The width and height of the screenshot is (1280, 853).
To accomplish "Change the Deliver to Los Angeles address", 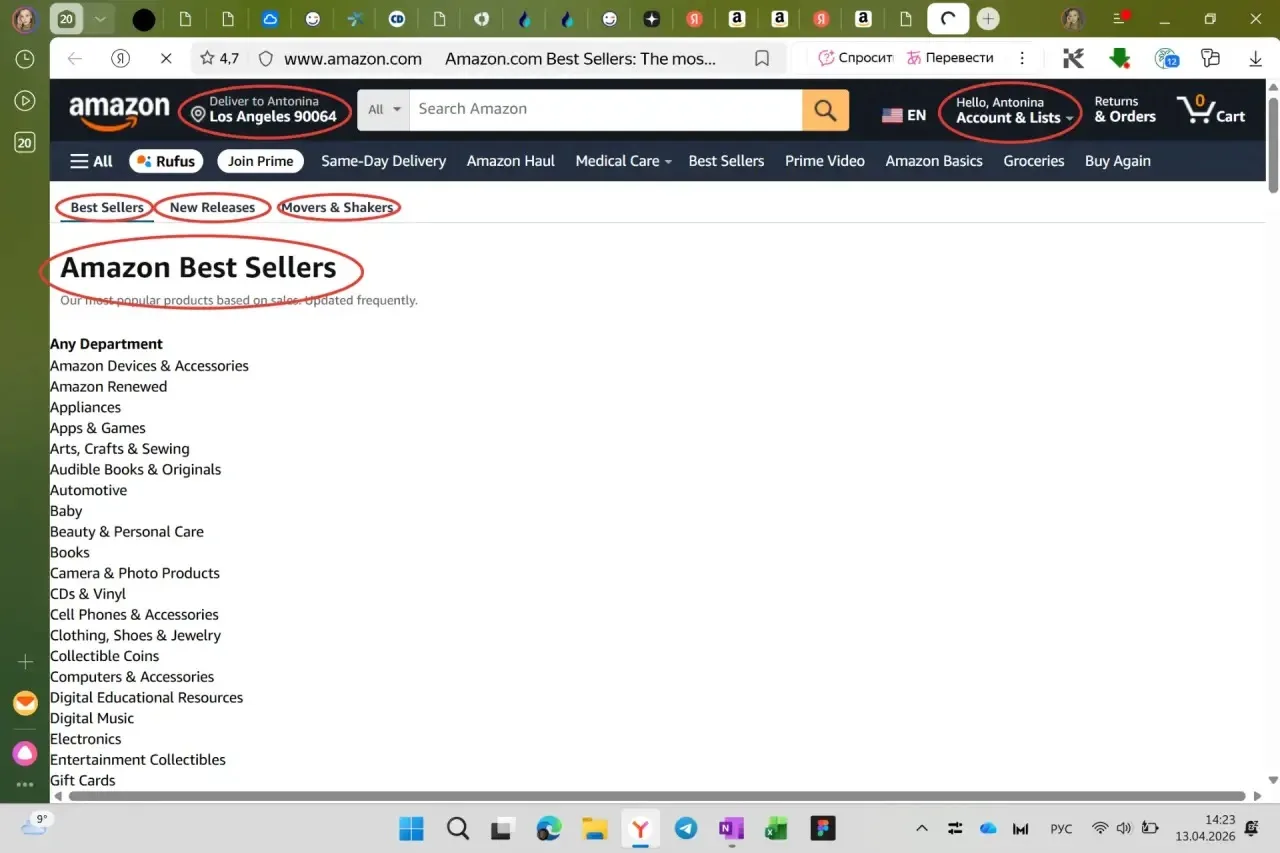I will coord(264,110).
